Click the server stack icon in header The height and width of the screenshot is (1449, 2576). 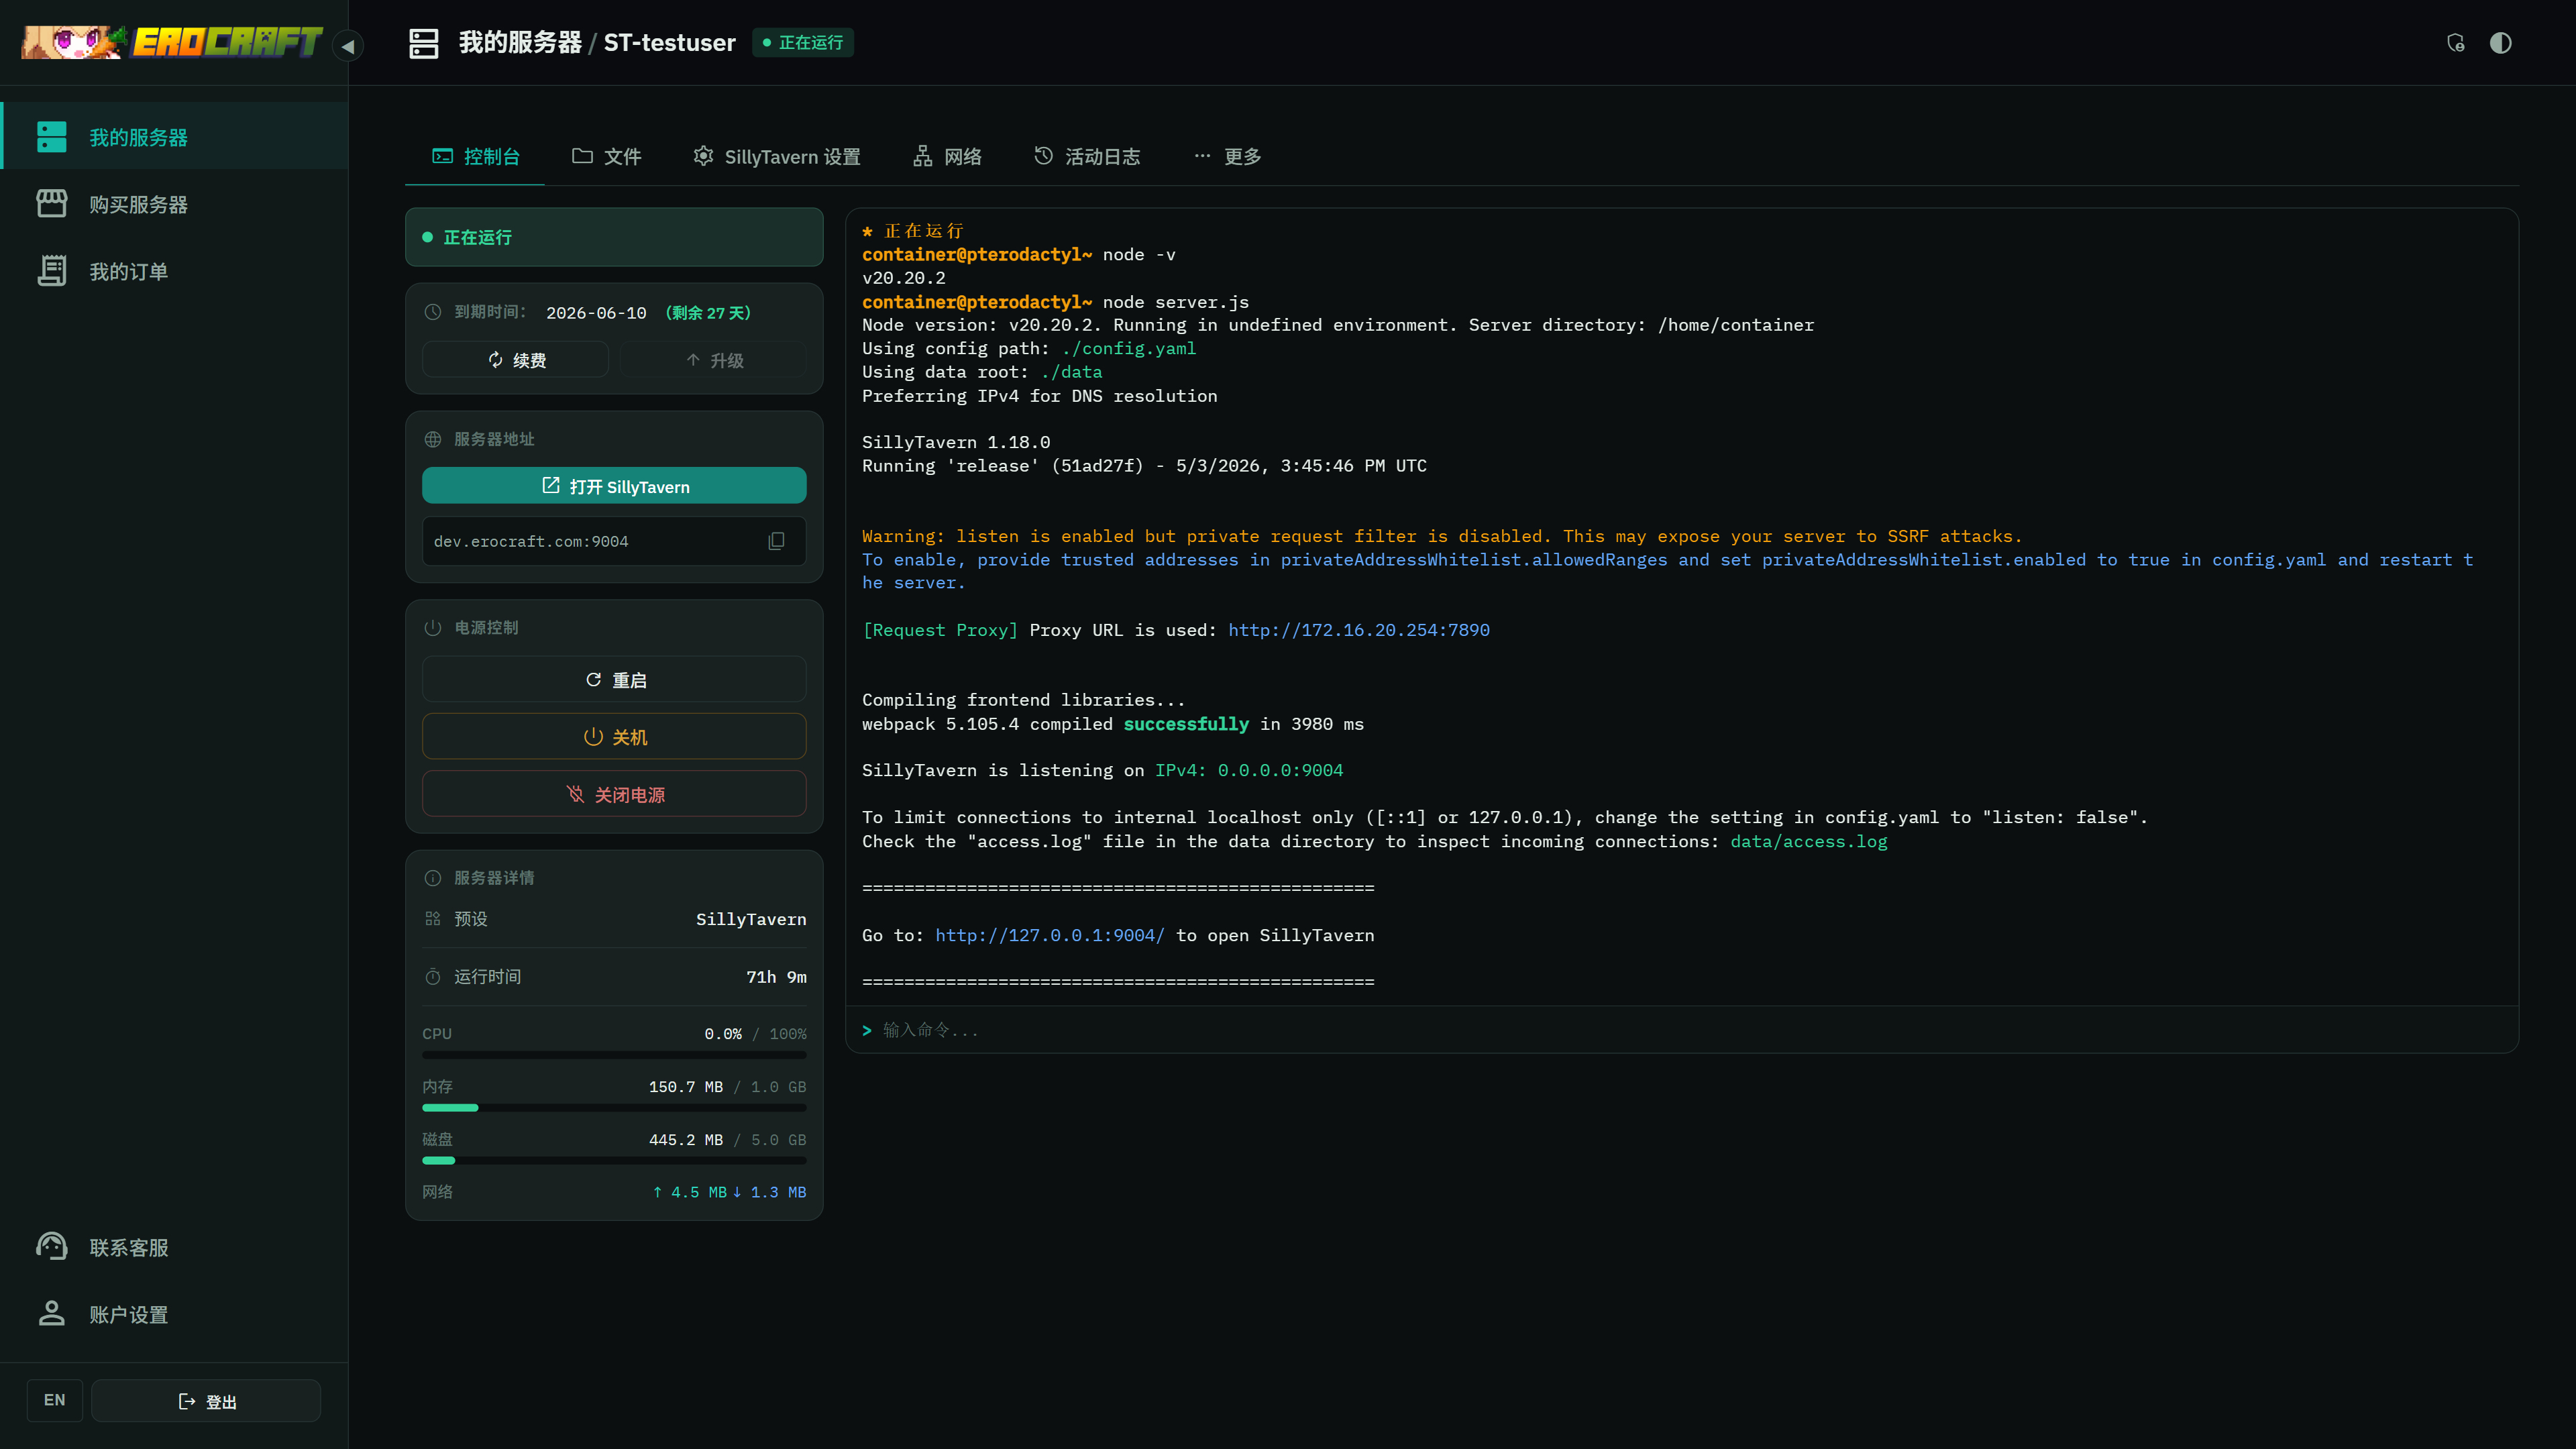[x=424, y=43]
